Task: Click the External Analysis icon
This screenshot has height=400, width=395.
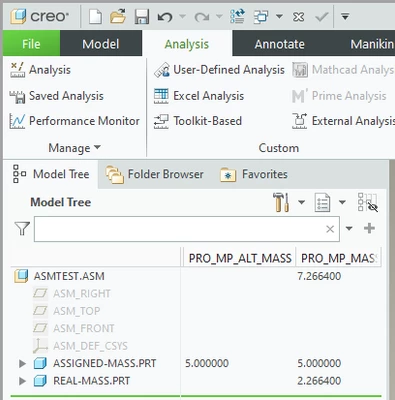Action: (300, 121)
